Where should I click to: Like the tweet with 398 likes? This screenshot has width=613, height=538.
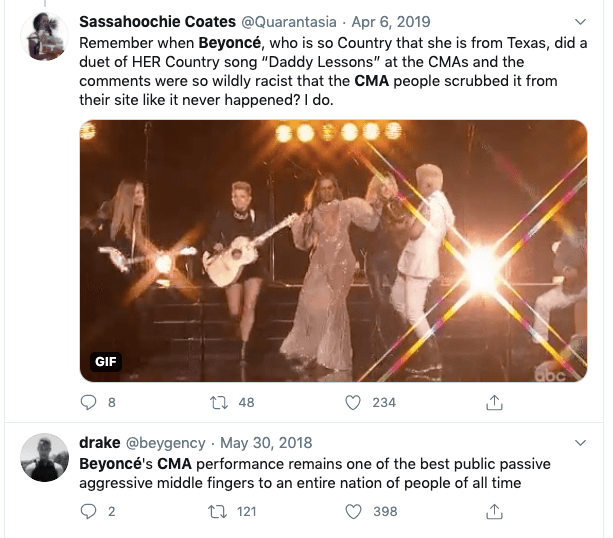click(352, 511)
